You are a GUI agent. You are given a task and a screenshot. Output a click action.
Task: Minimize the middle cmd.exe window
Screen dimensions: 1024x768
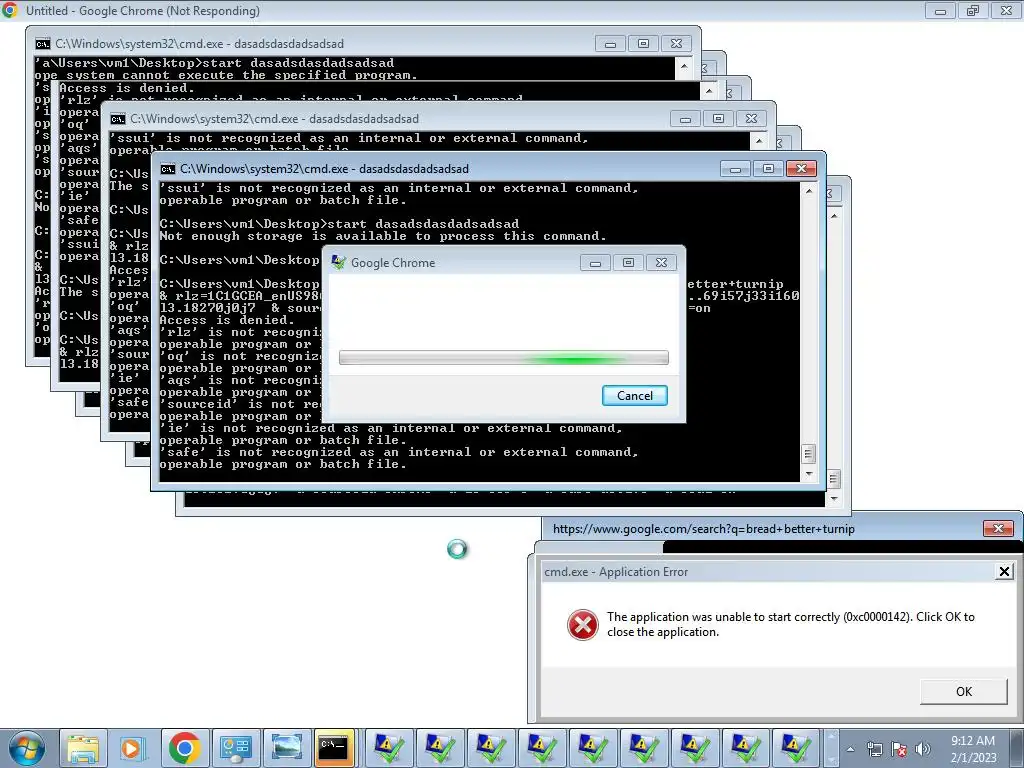[685, 119]
